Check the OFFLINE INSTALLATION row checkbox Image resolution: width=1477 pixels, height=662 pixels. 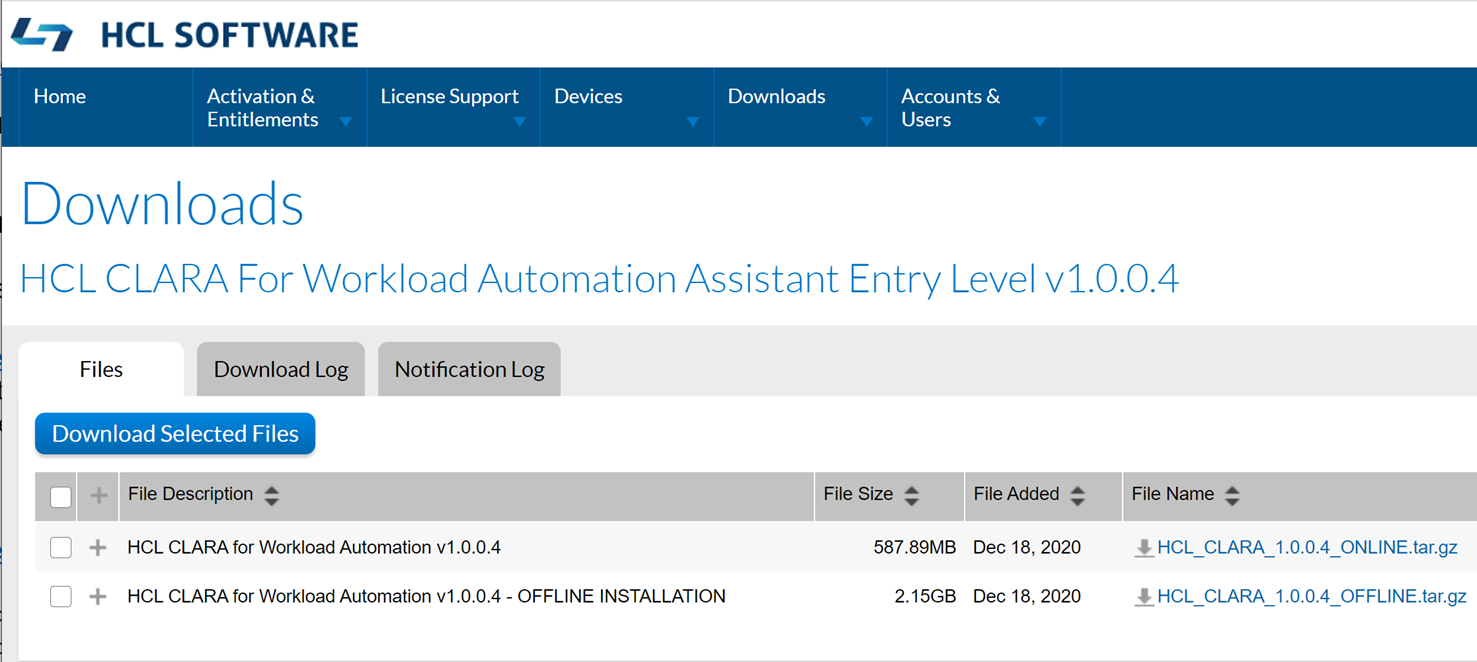tap(61, 596)
